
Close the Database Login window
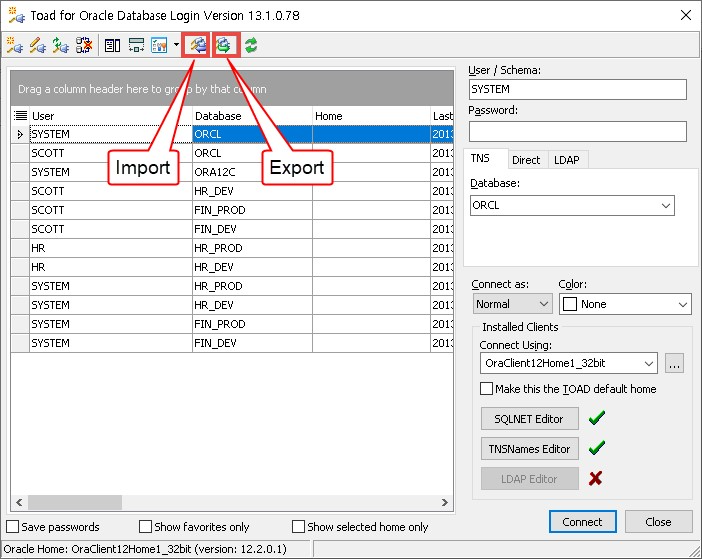685,15
